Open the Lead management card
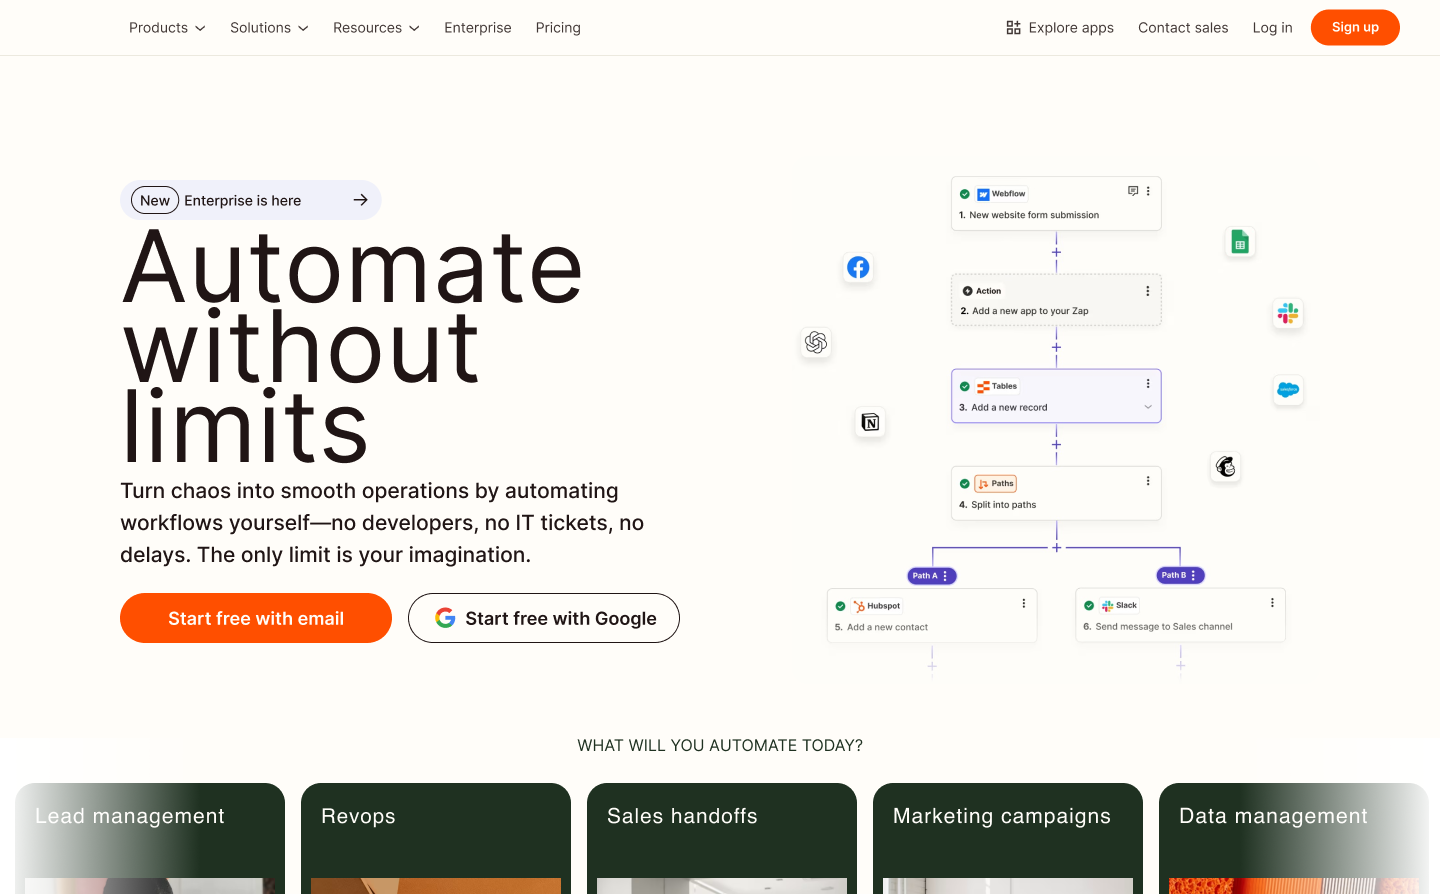Image resolution: width=1440 pixels, height=894 pixels. (x=150, y=838)
